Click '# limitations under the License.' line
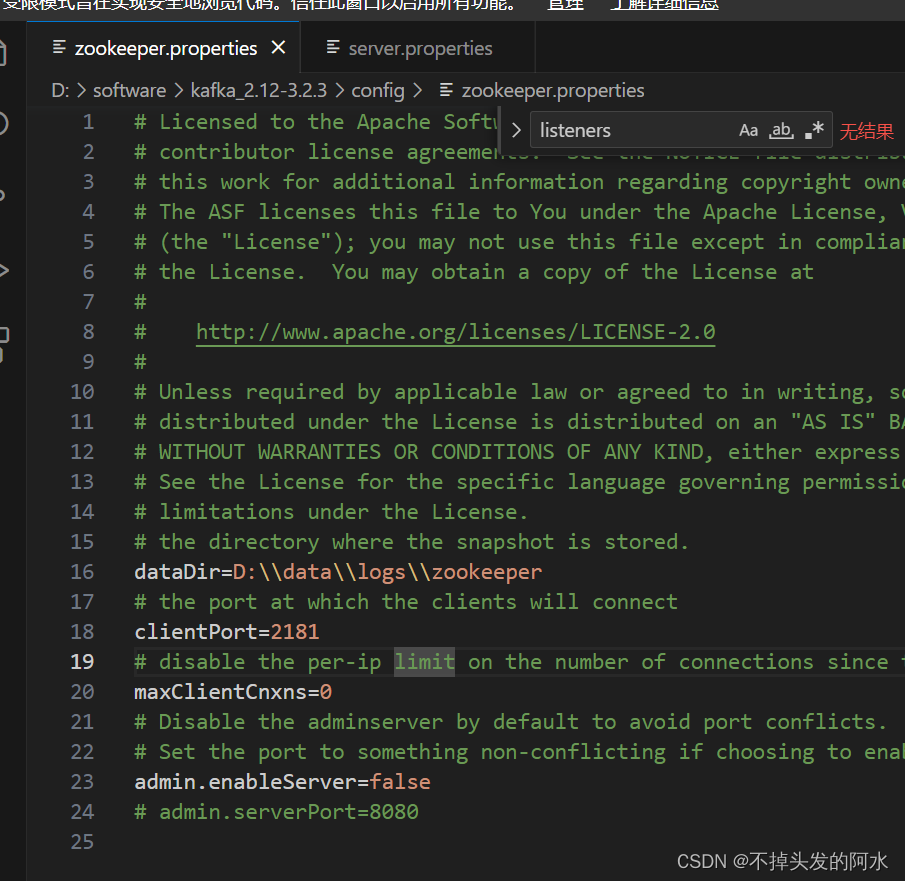The width and height of the screenshot is (905, 881). (x=331, y=512)
